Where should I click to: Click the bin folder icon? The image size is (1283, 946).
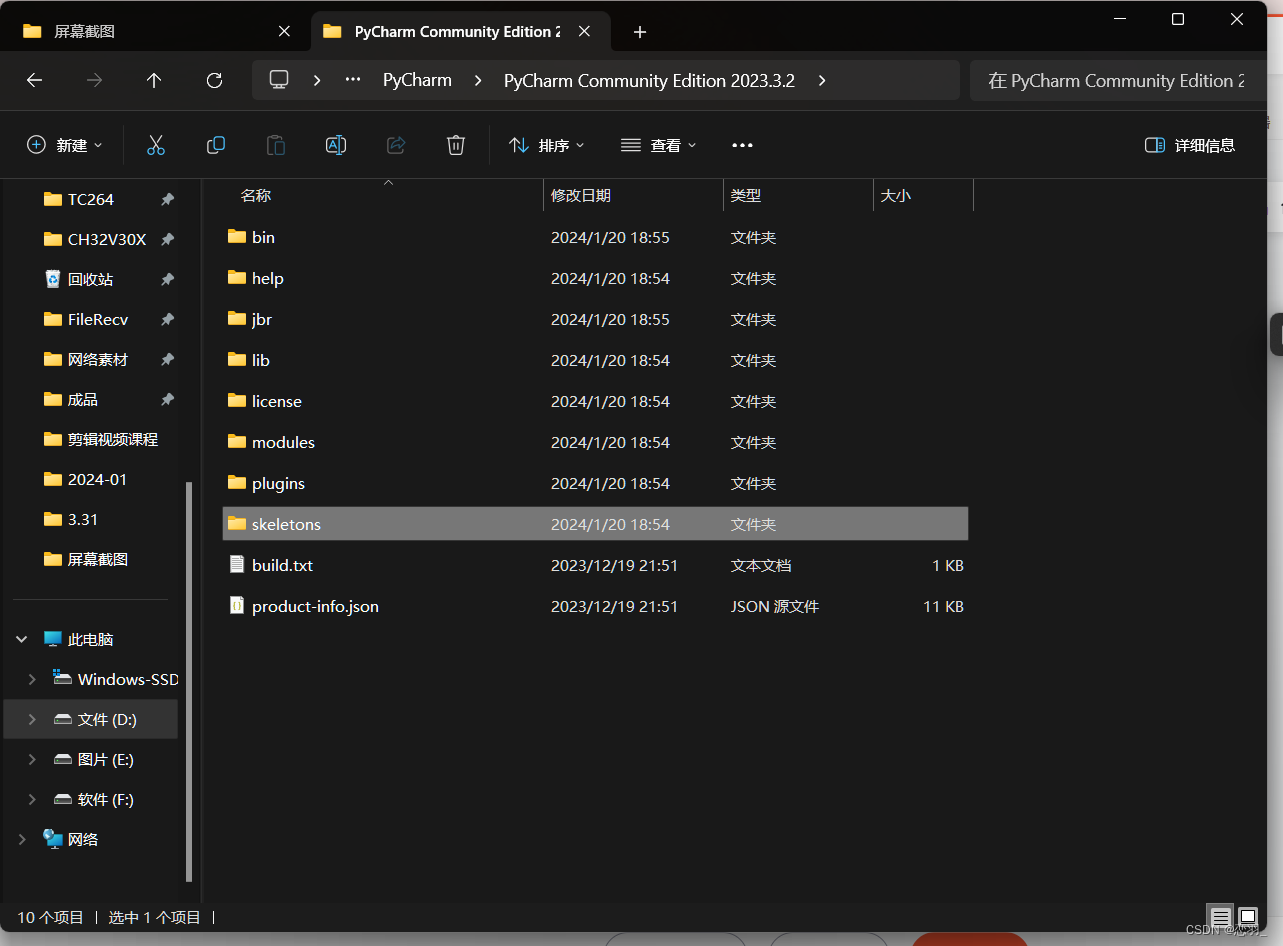point(237,237)
